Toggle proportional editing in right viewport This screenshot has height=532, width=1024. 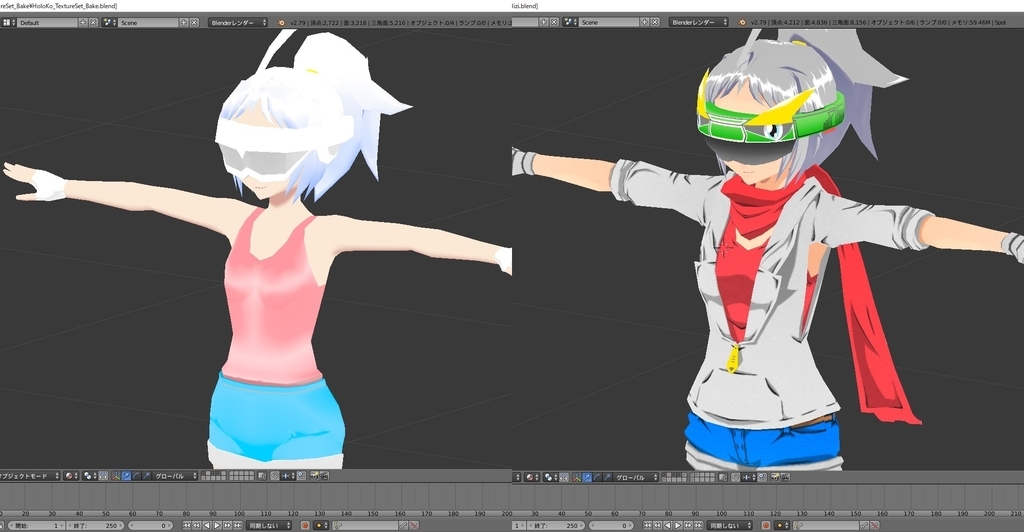[735, 478]
